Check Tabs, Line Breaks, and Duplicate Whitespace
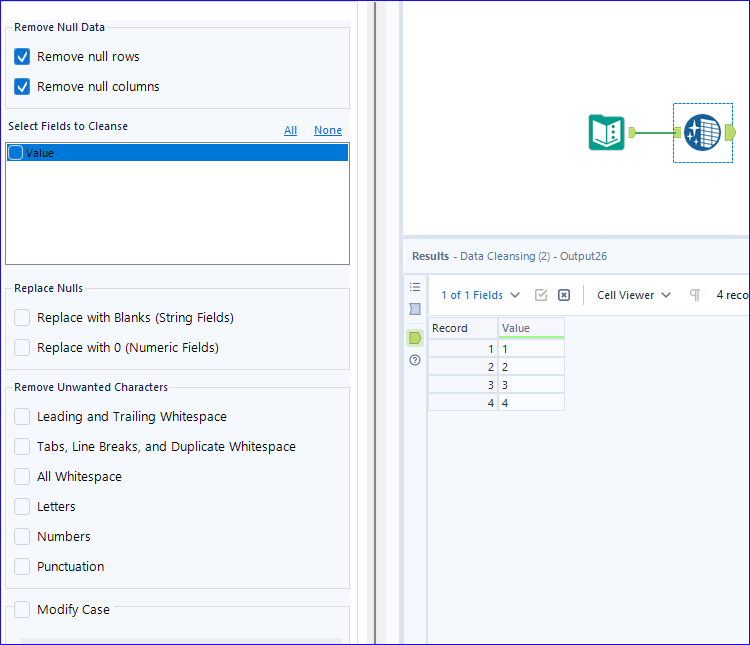 tap(22, 446)
